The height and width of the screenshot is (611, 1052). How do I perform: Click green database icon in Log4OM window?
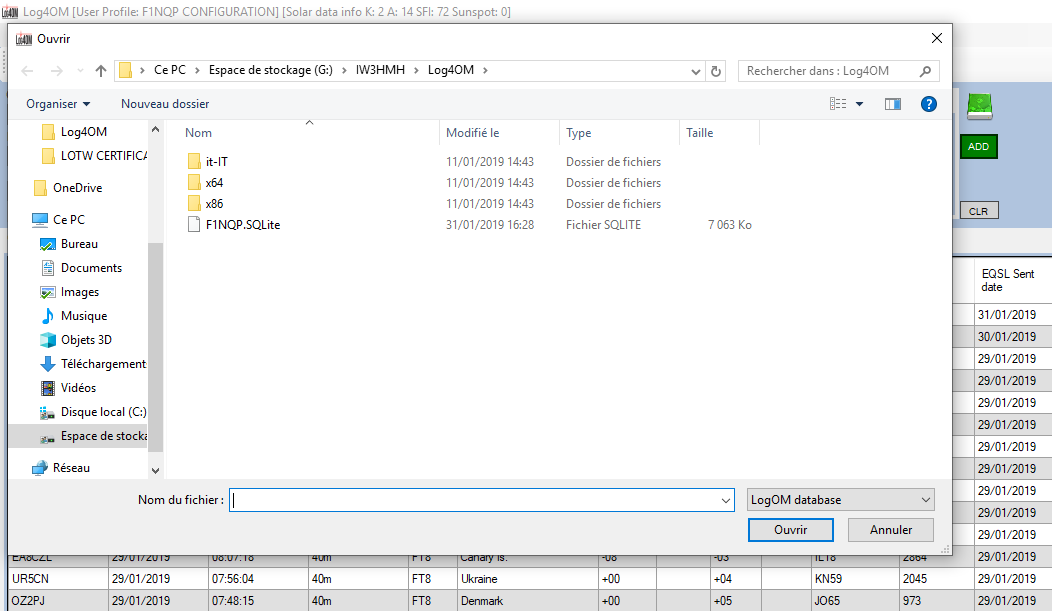(x=980, y=106)
